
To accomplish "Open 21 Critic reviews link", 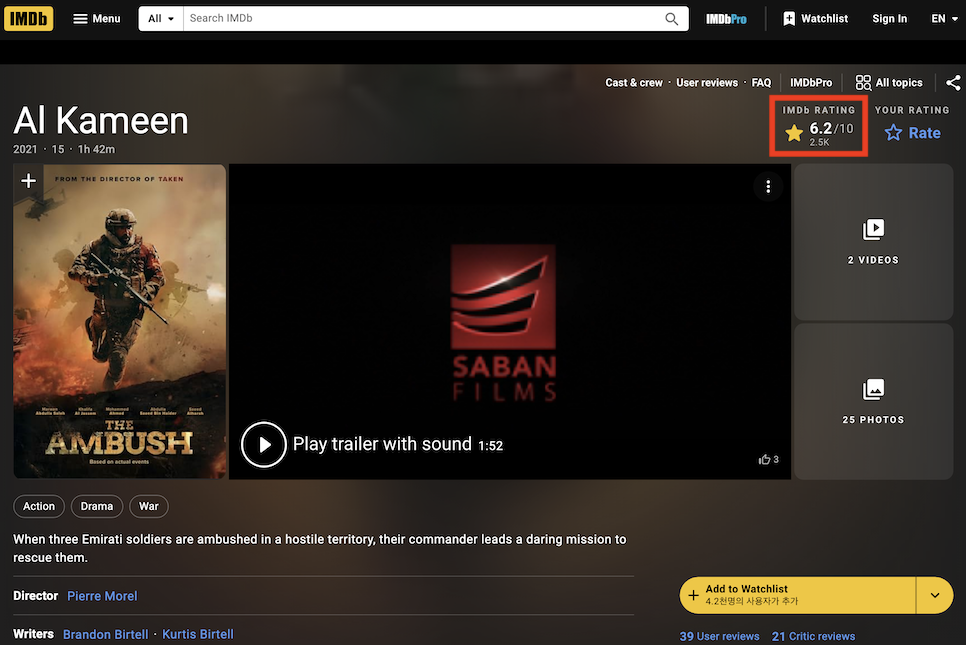I will 813,636.
